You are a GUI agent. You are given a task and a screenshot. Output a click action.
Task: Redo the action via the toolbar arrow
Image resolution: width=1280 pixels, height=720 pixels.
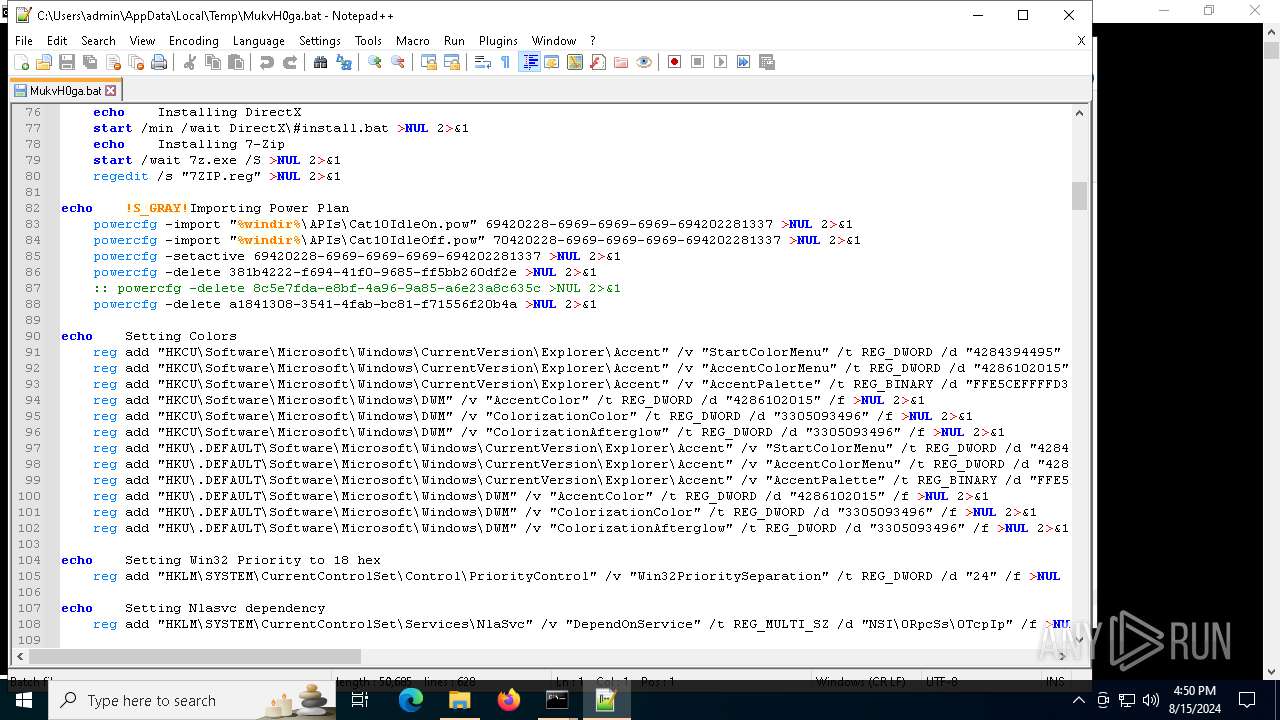pyautogui.click(x=290, y=62)
